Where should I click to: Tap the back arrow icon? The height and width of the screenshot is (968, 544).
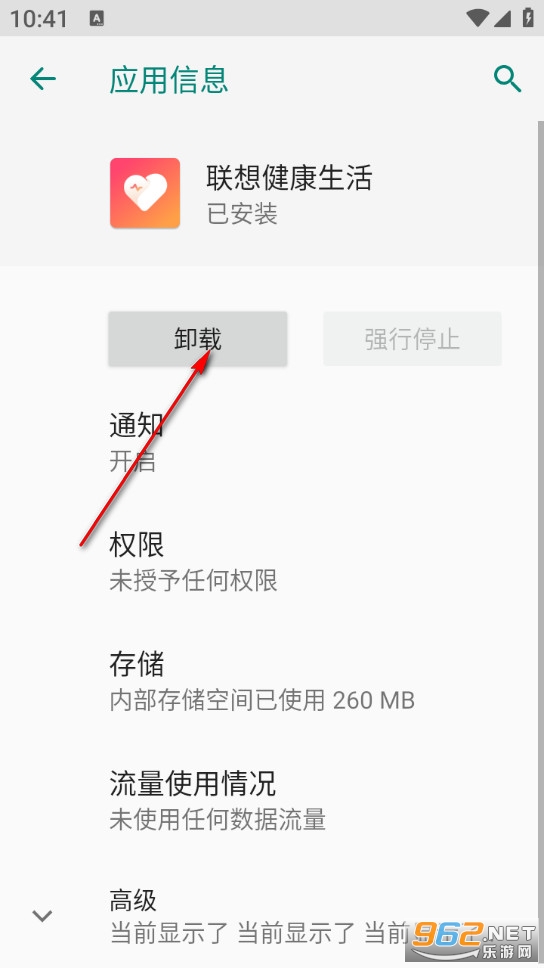[x=43, y=79]
